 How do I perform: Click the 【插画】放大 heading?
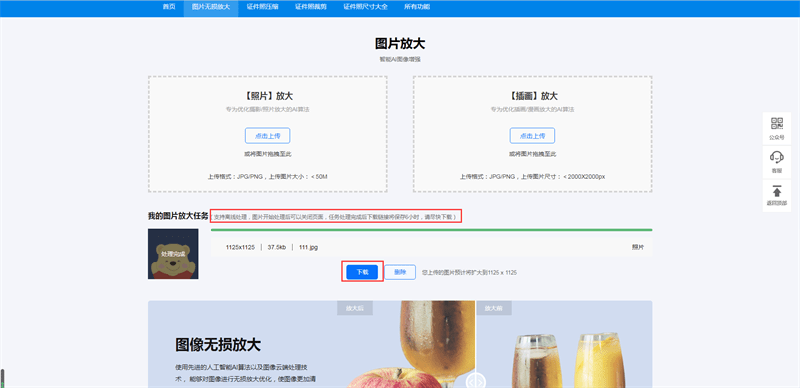click(532, 96)
